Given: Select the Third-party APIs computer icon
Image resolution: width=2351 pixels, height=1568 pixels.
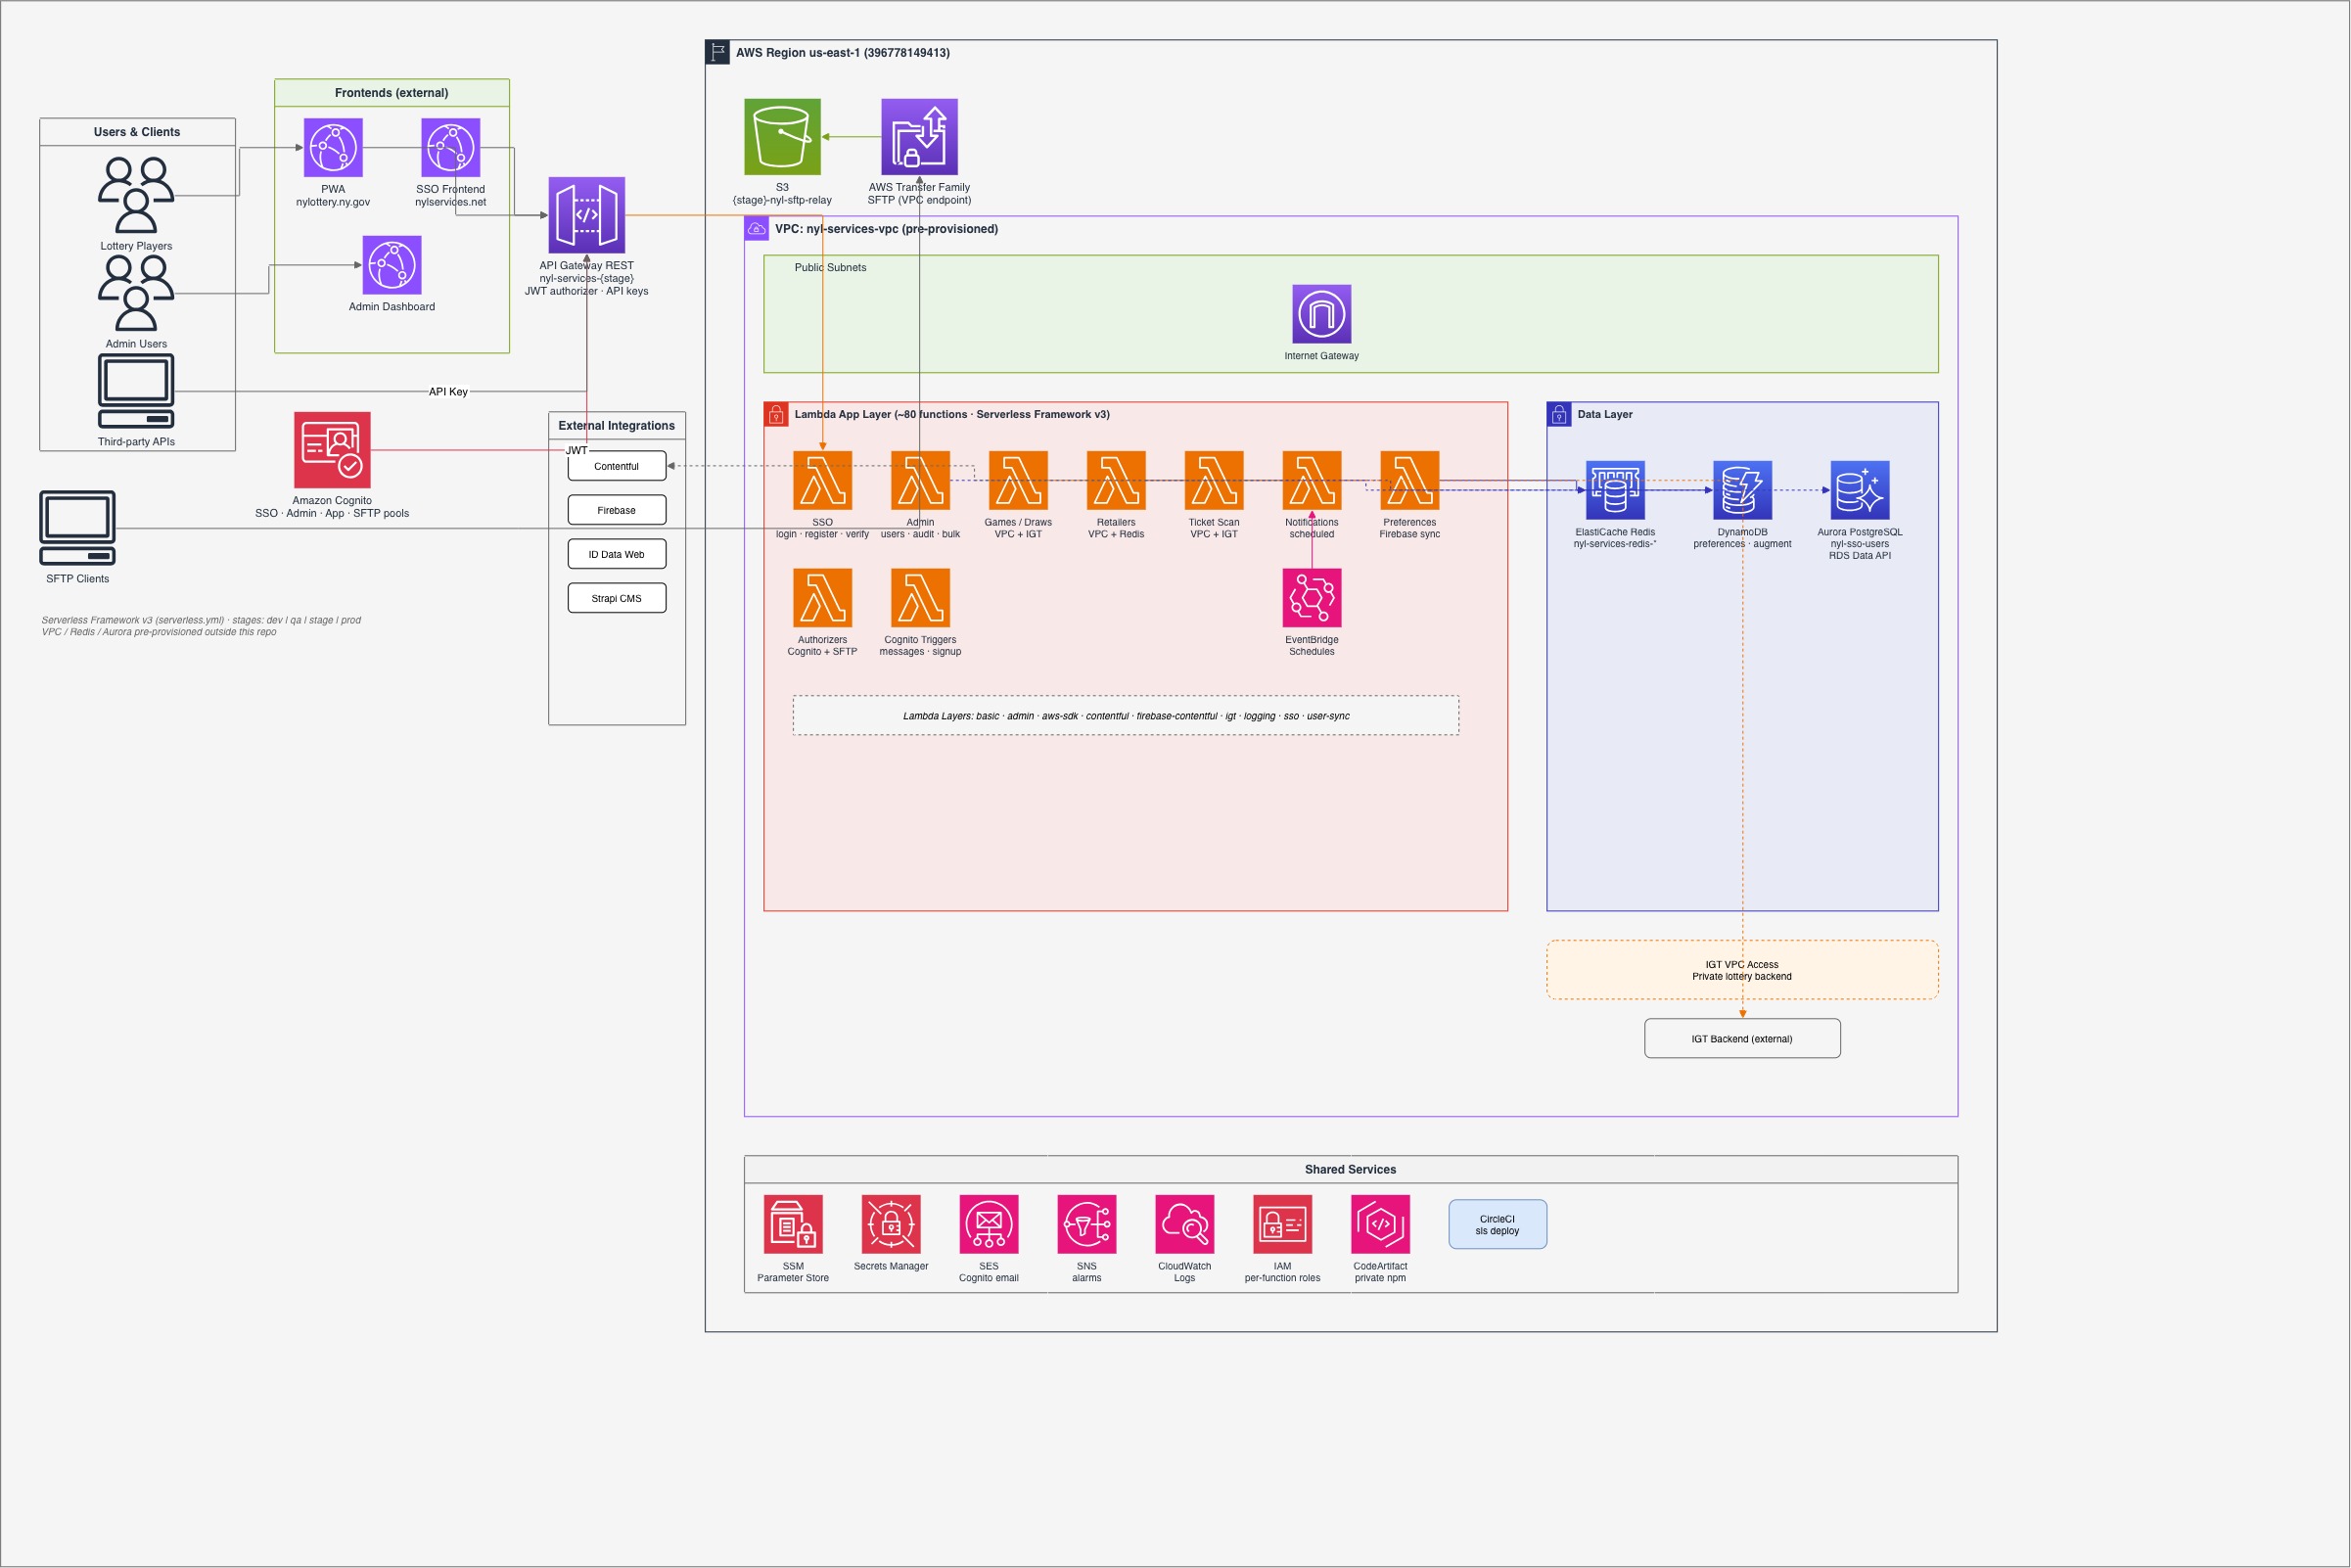Looking at the screenshot, I should (x=136, y=391).
